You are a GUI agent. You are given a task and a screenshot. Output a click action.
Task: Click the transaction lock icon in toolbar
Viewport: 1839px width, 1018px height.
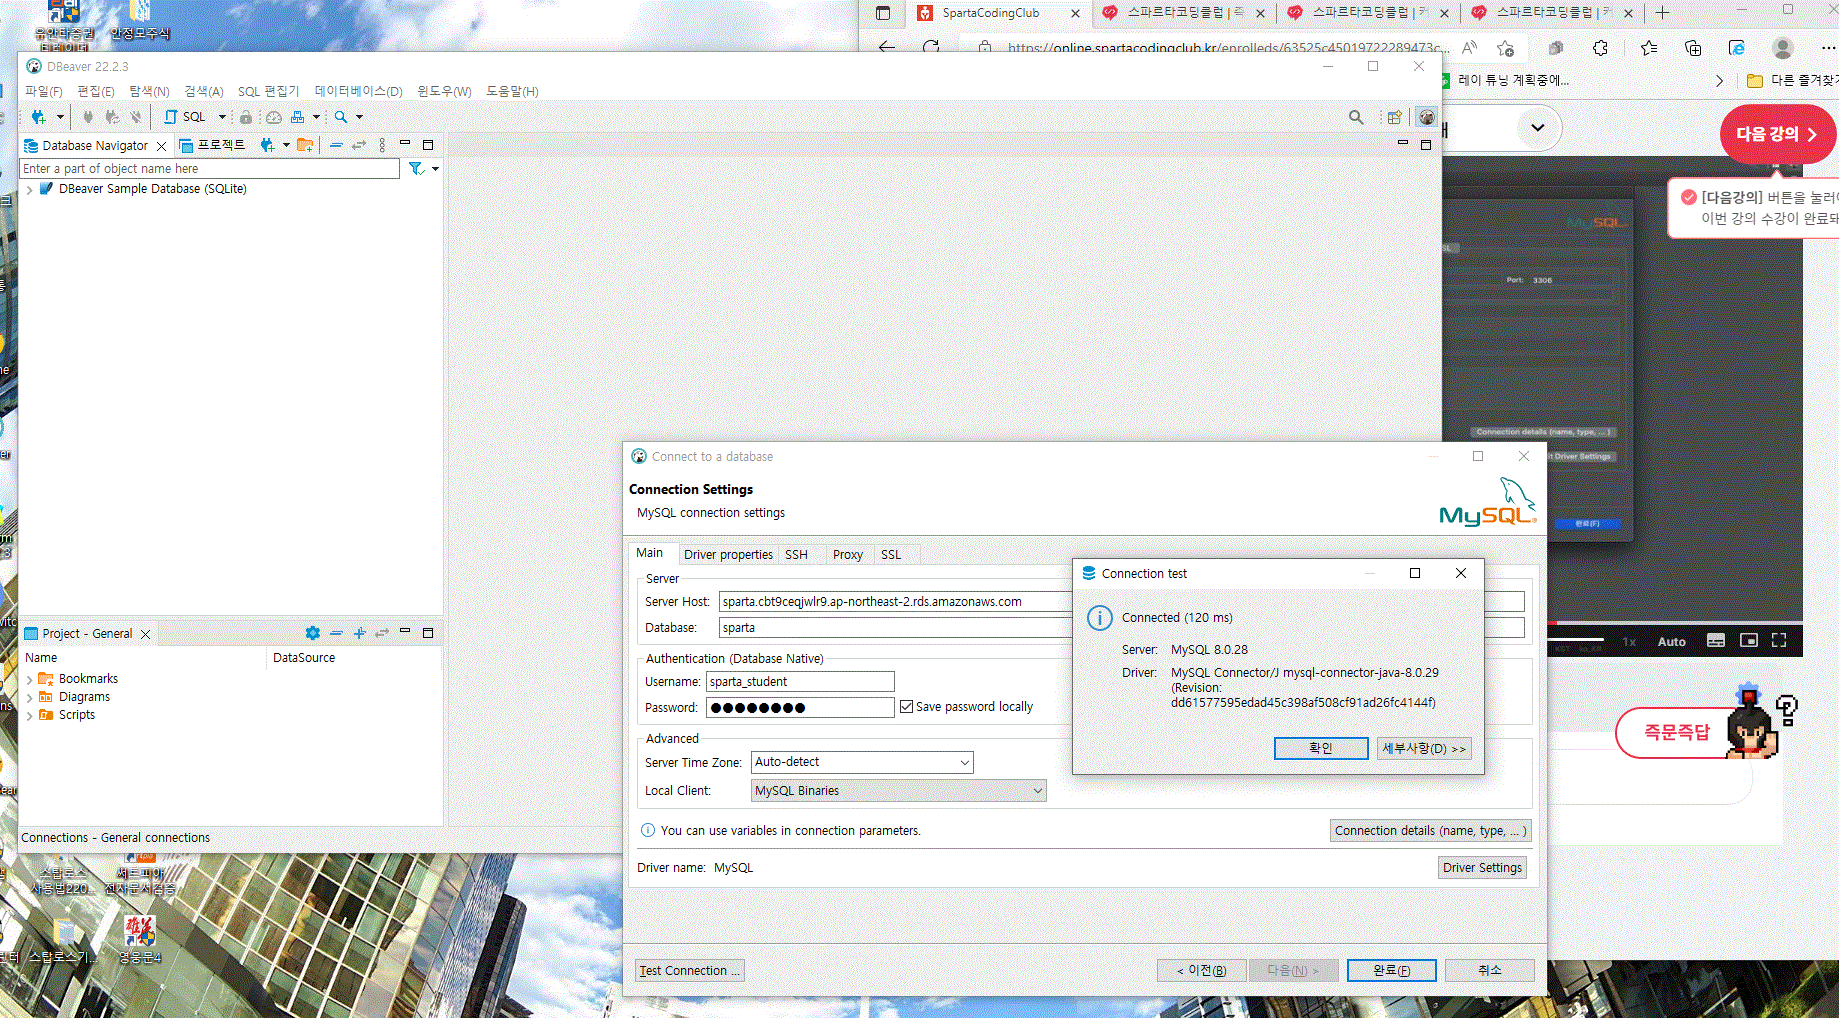pyautogui.click(x=246, y=117)
